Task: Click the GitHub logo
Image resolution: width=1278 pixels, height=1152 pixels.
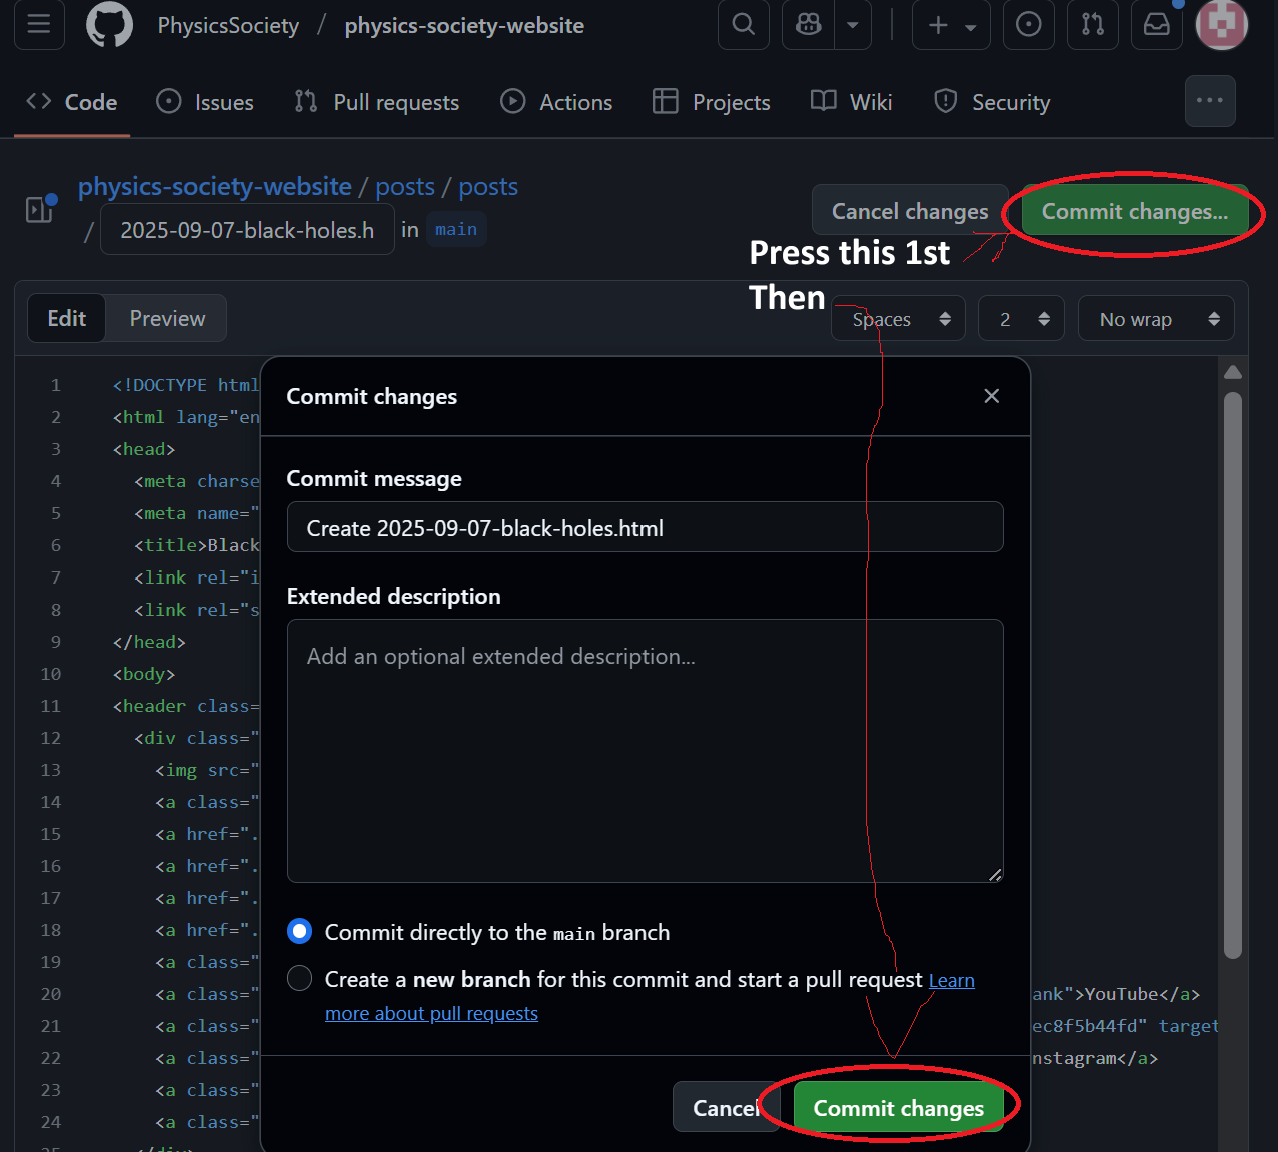Action: (109, 25)
